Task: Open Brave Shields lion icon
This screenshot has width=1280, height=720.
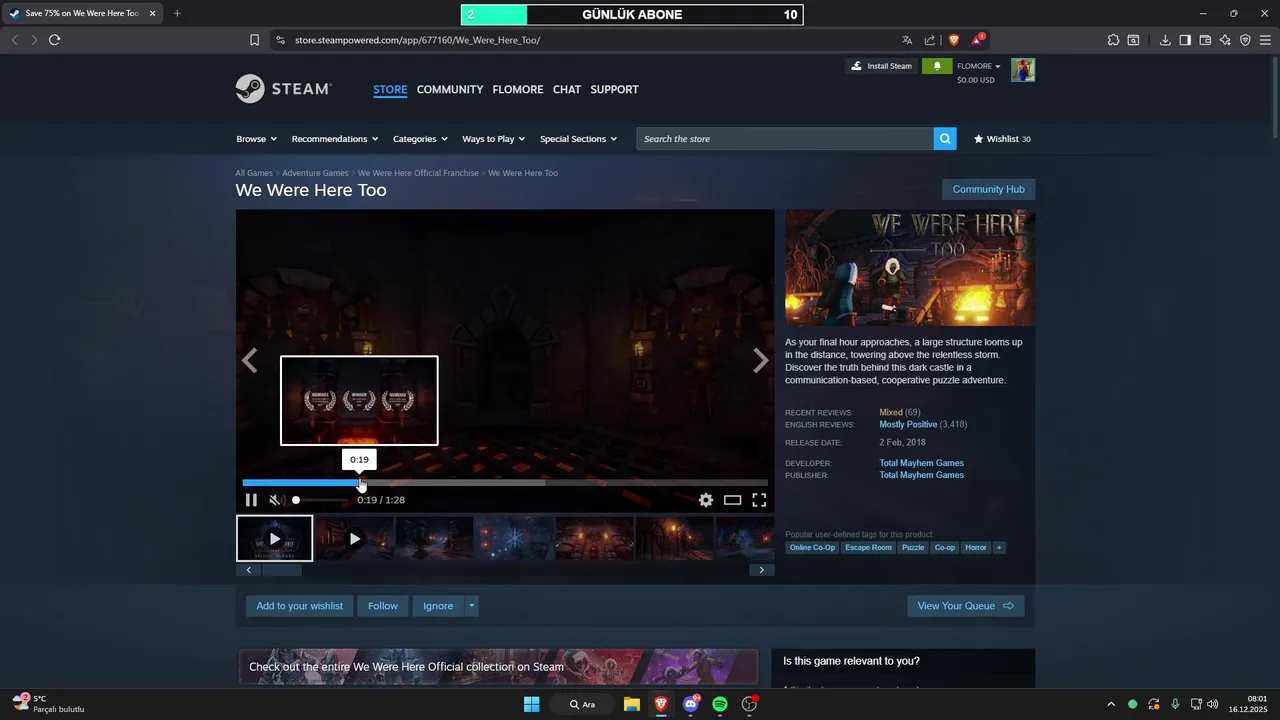Action: (x=954, y=40)
